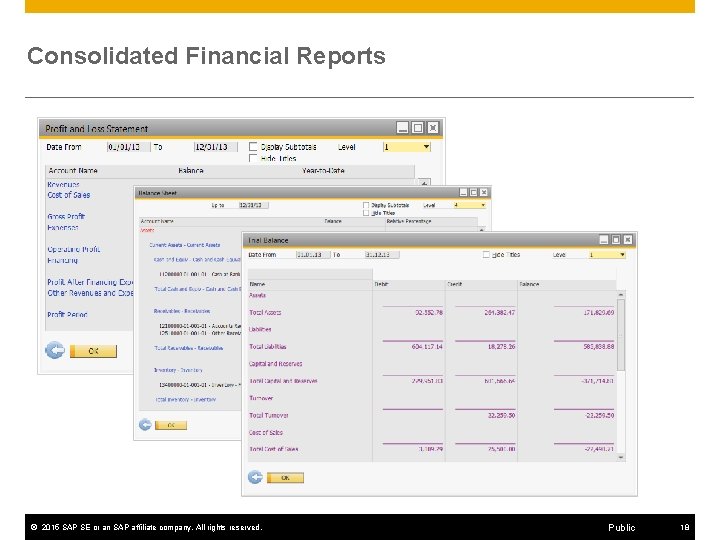720x540 pixels.
Task: Enable Display Subtotals in Balance Sheet window
Action: (x=366, y=205)
